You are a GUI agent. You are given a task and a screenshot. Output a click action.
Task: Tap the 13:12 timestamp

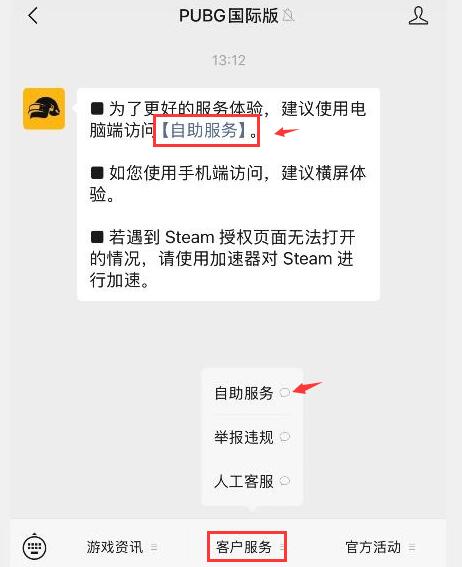pos(229,60)
